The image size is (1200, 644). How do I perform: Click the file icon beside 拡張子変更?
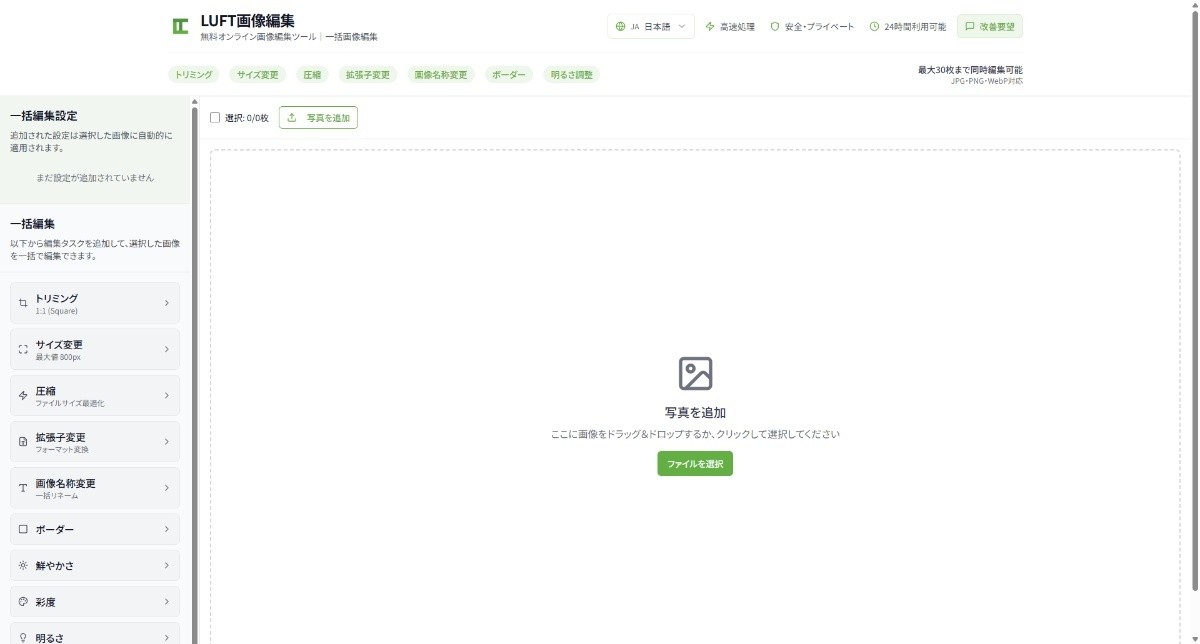point(23,441)
